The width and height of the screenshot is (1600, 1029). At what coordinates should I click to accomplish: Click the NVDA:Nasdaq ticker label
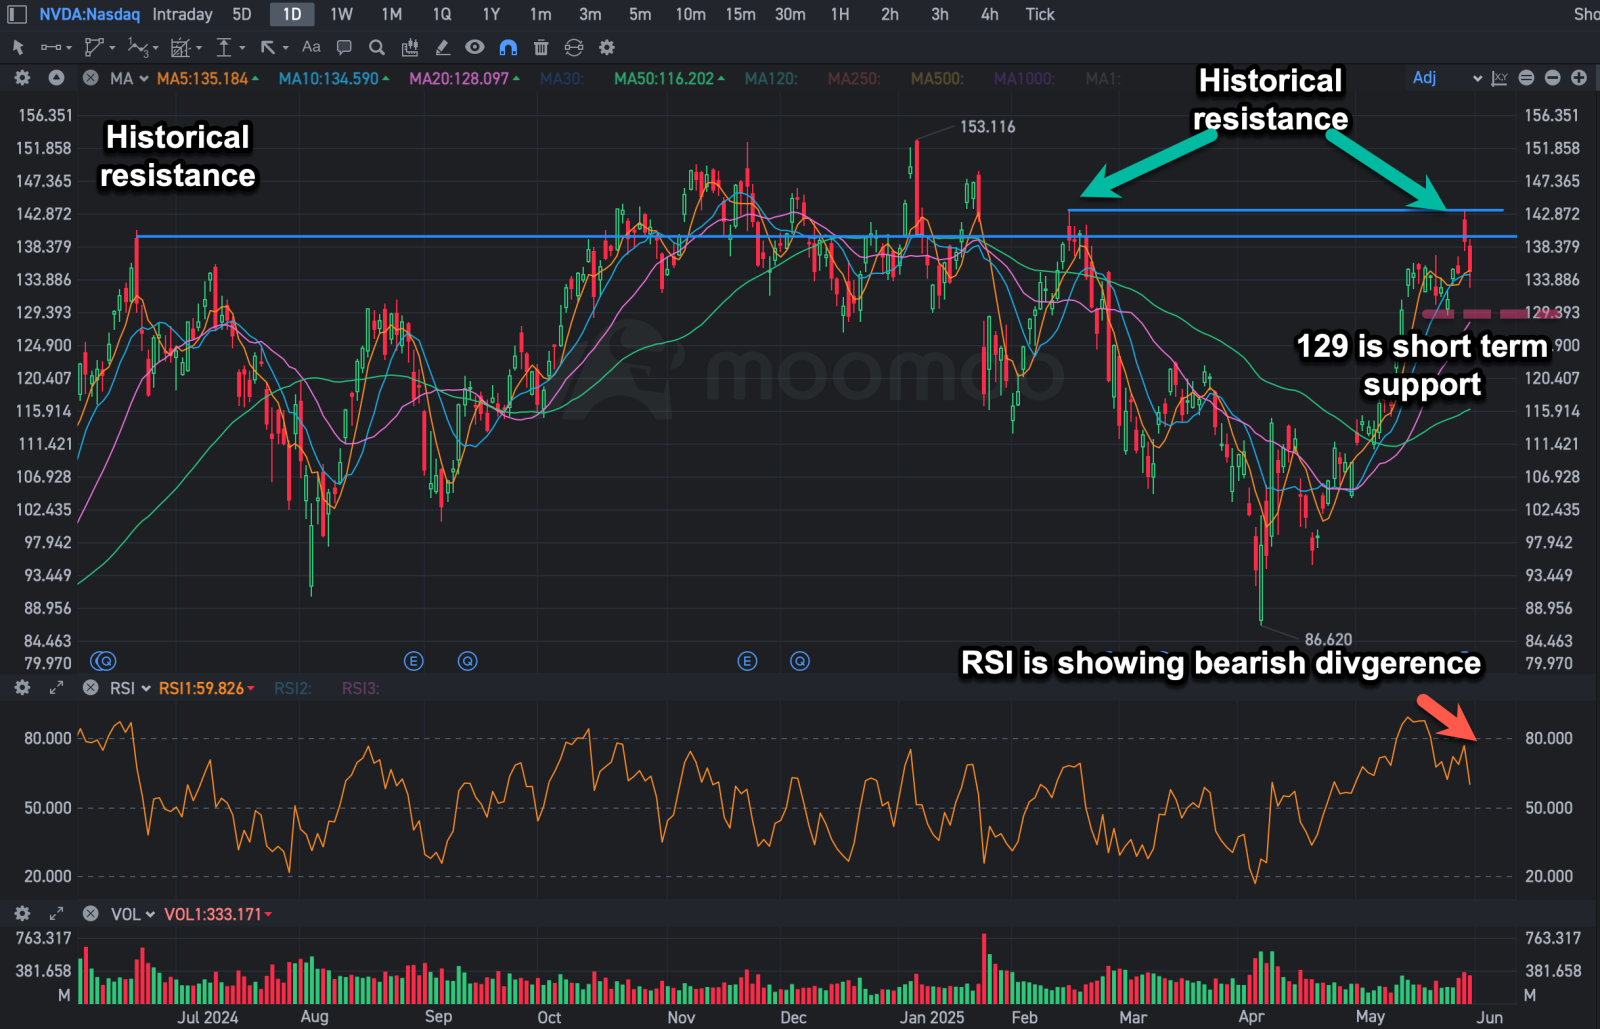pyautogui.click(x=89, y=14)
